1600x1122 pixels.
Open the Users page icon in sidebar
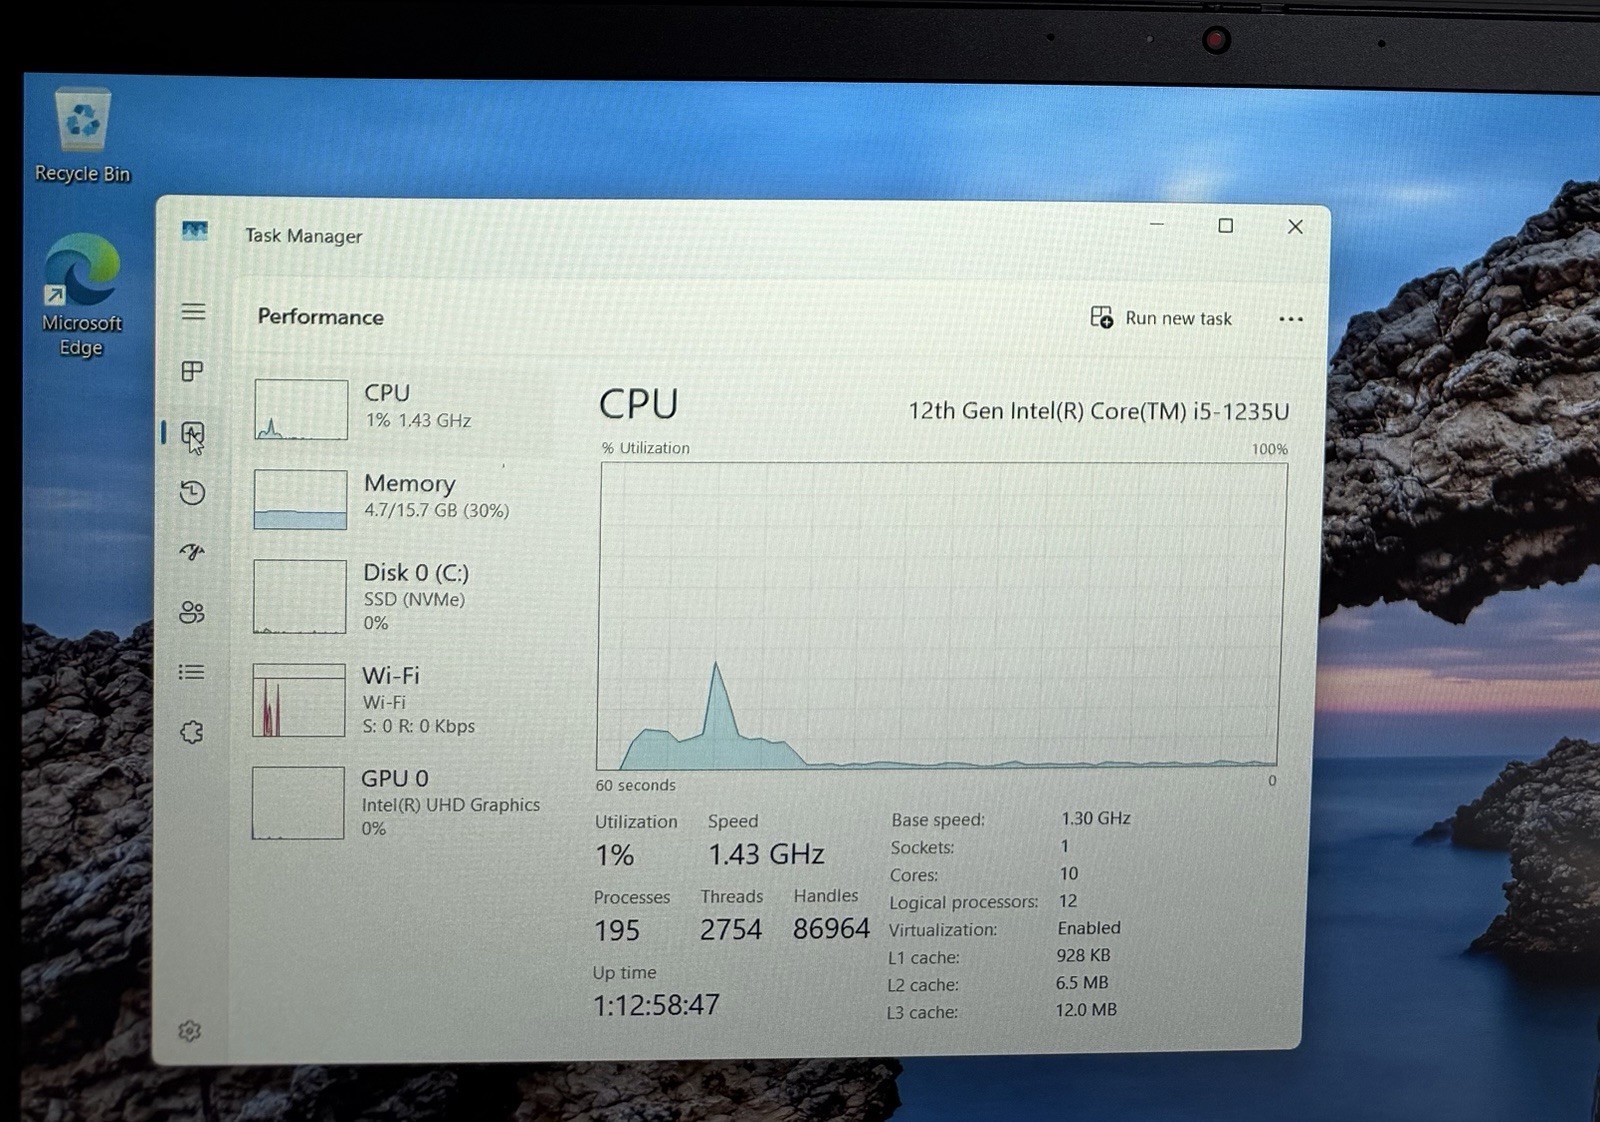point(191,612)
